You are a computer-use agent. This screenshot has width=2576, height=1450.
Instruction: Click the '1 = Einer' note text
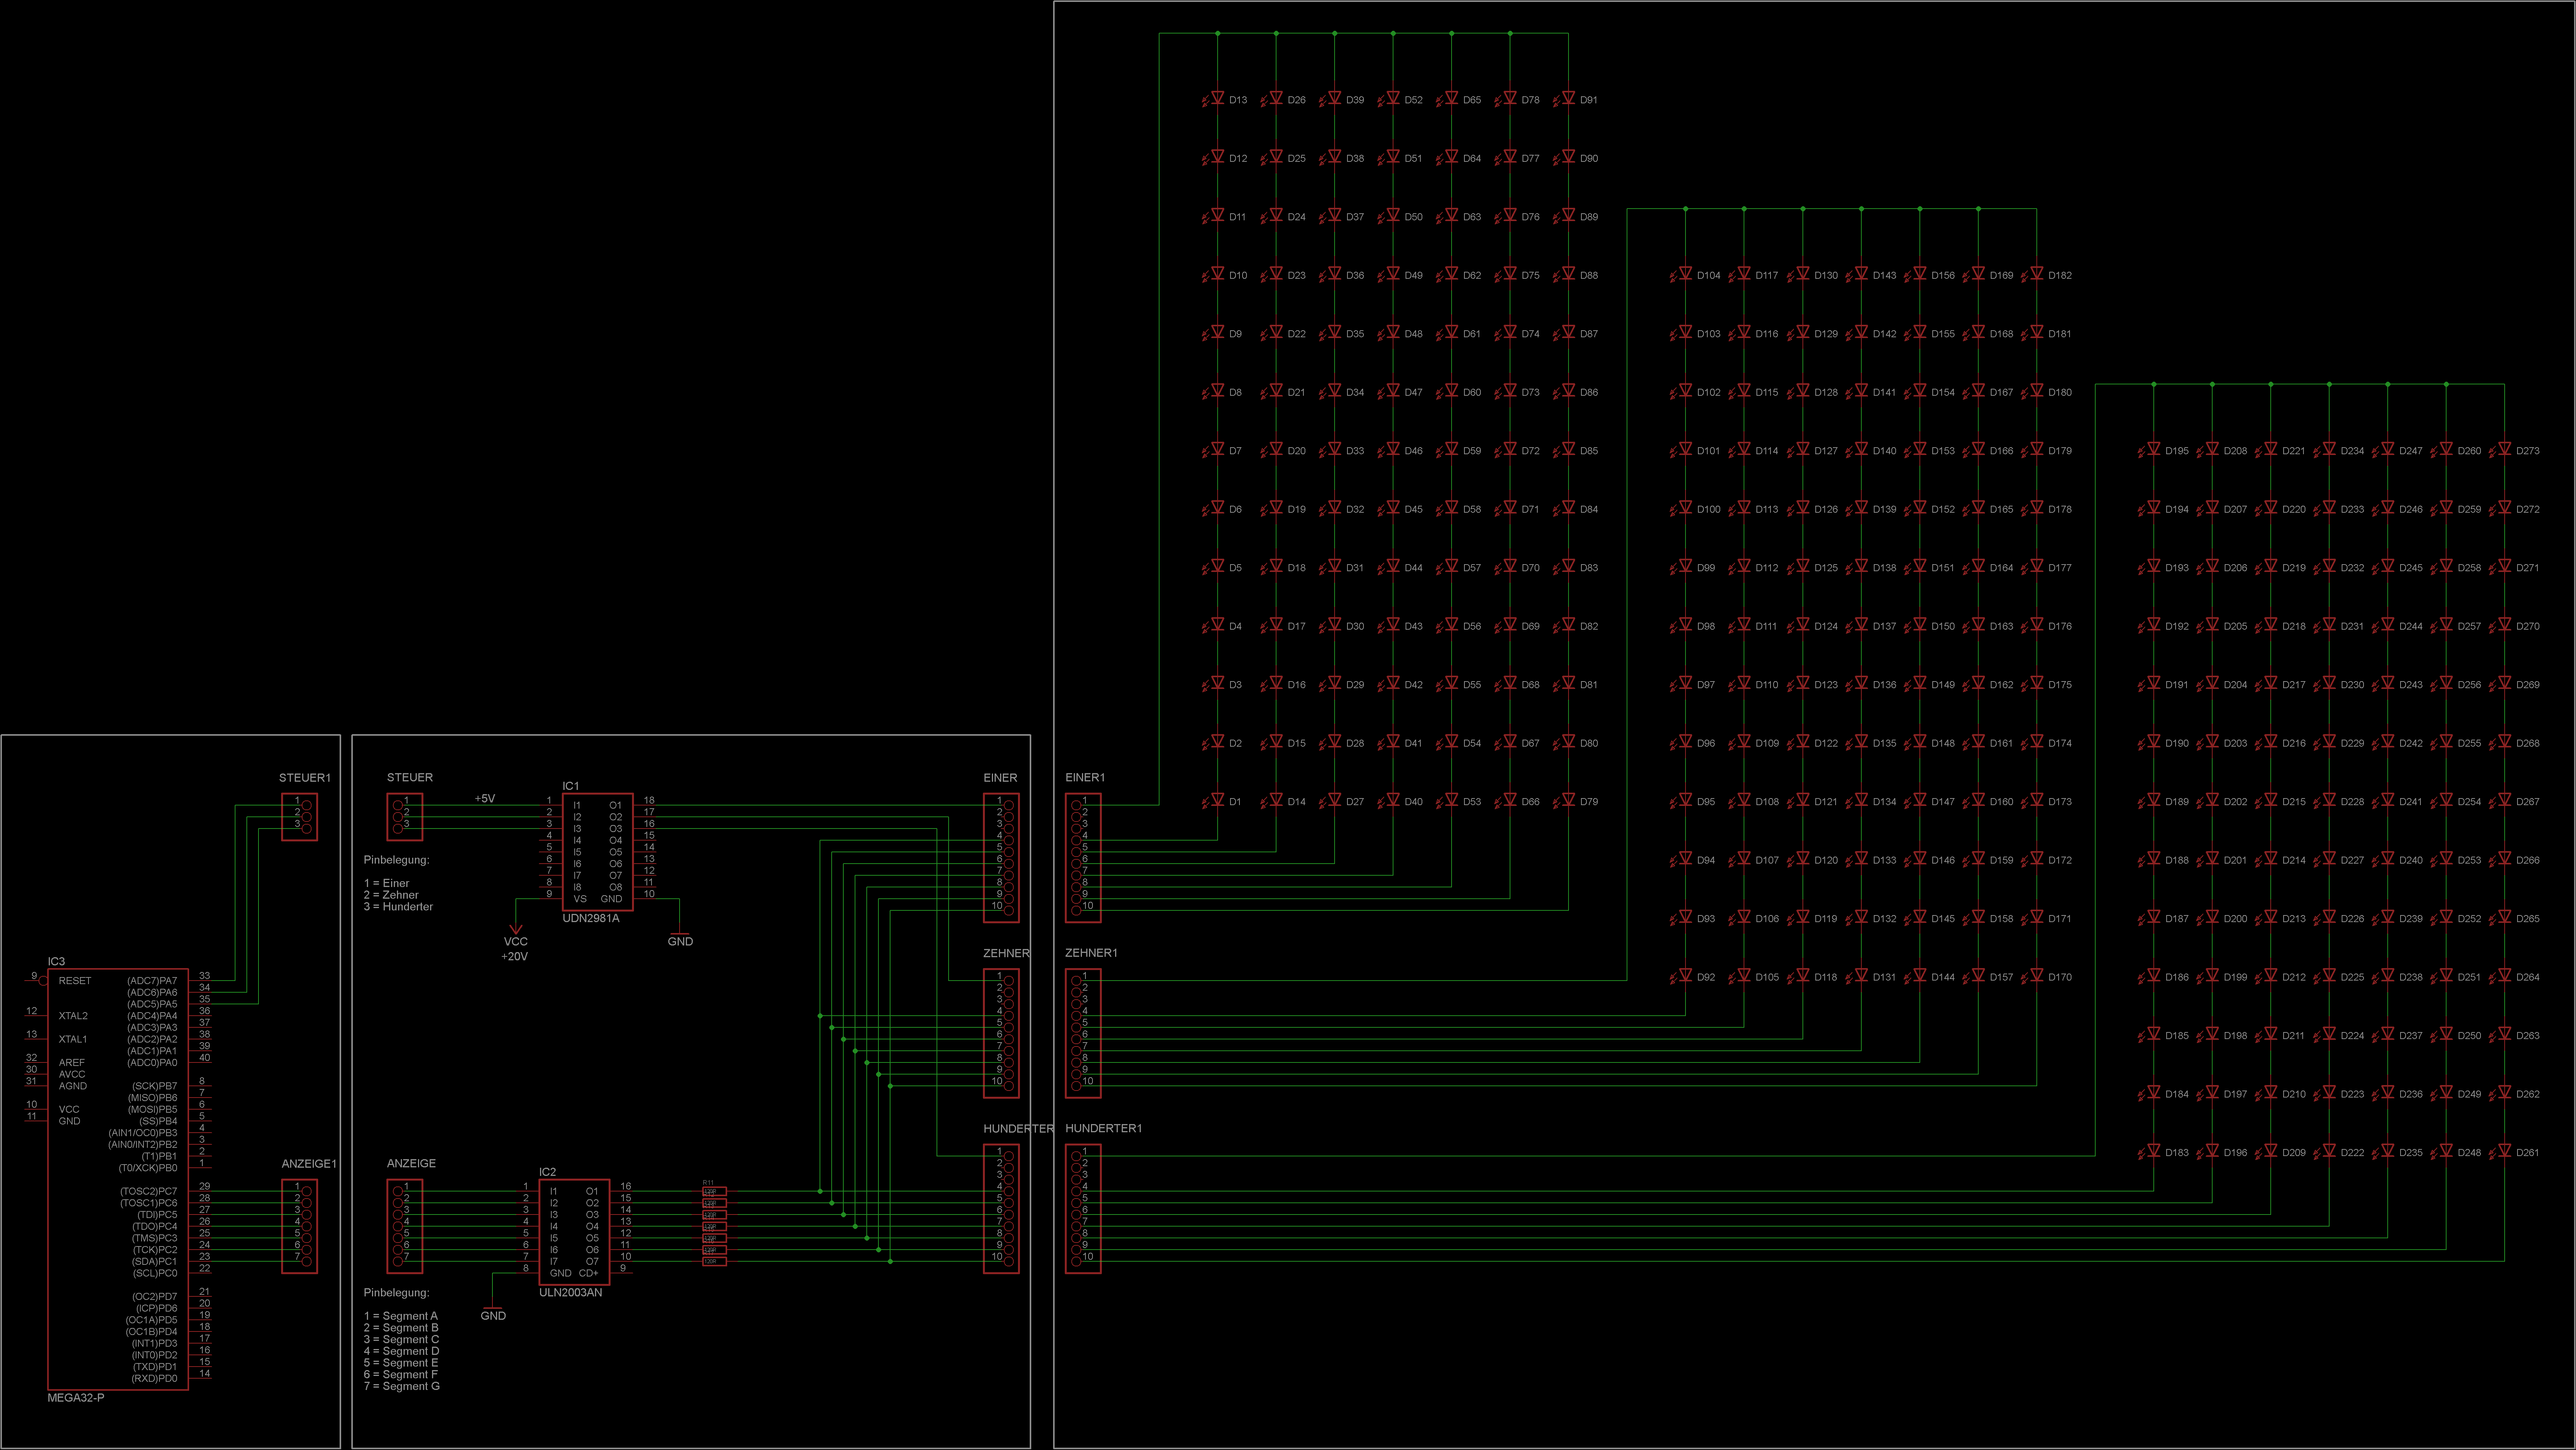click(387, 883)
